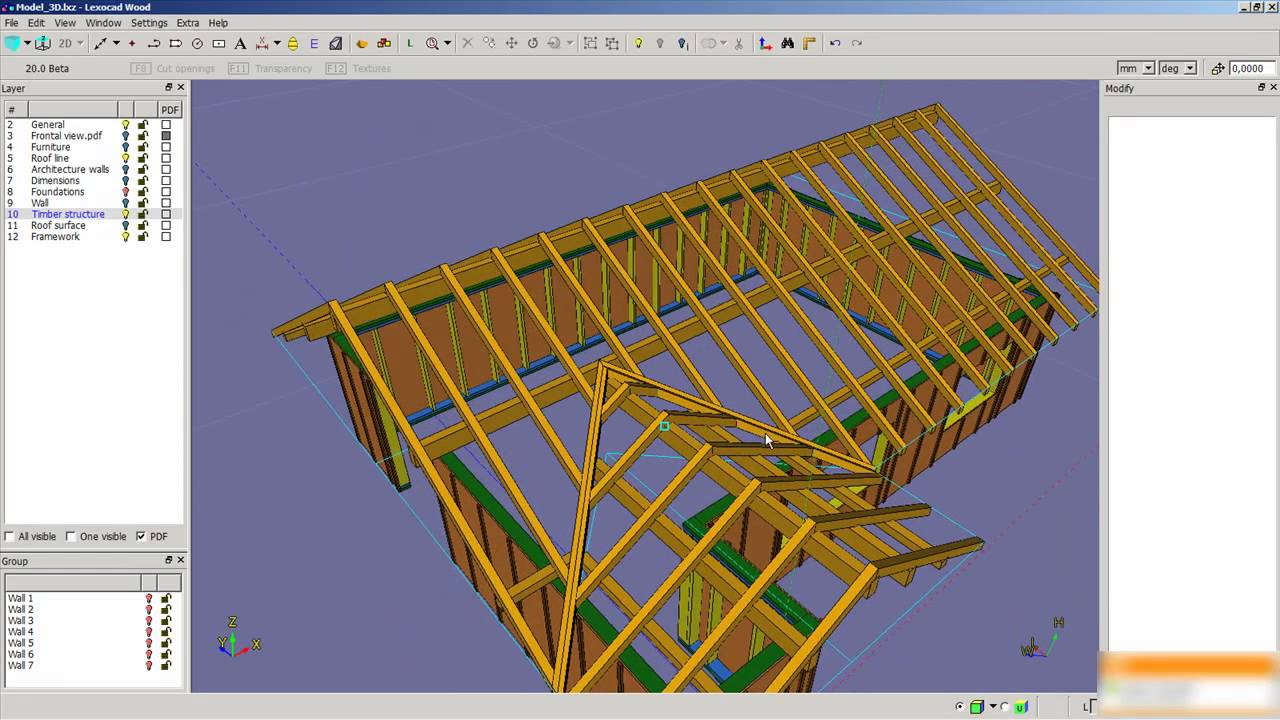The width and height of the screenshot is (1280, 720).
Task: Uncheck the PDF checkbox below layer list
Action: 140,536
